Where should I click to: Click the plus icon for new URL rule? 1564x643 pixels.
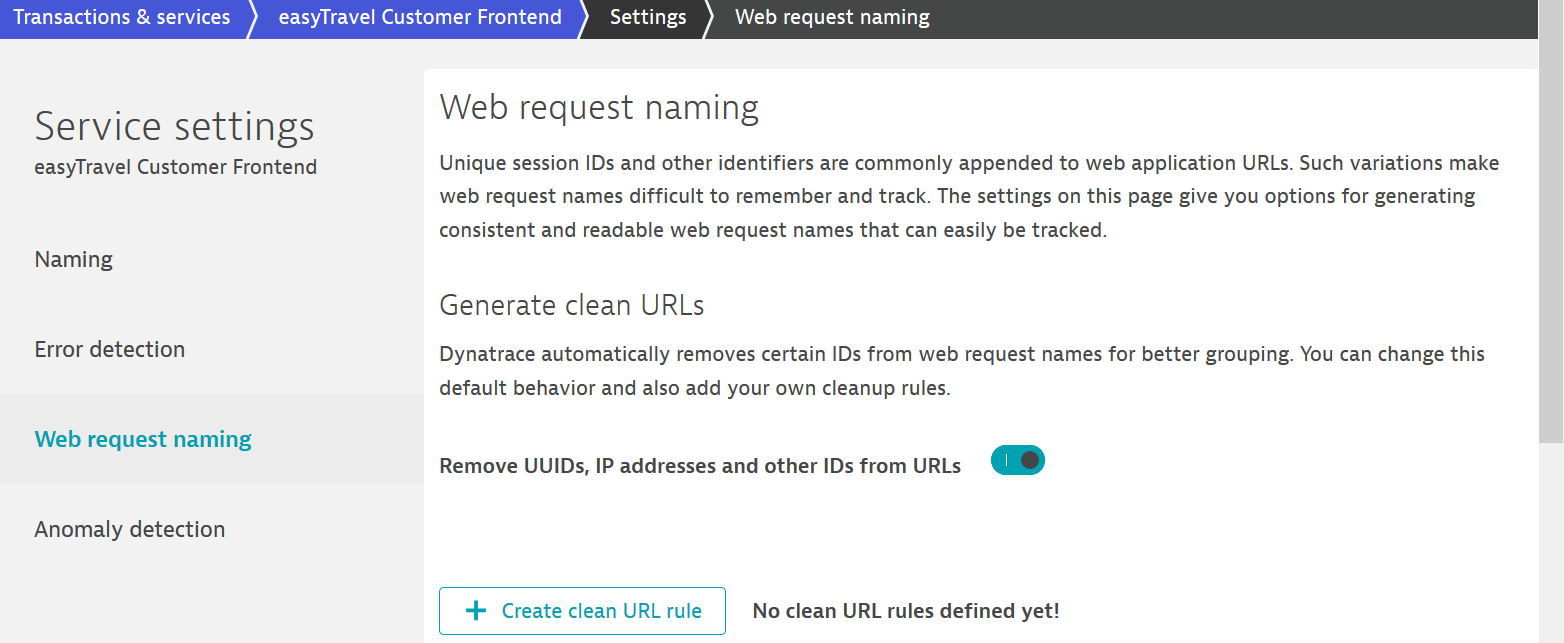477,611
